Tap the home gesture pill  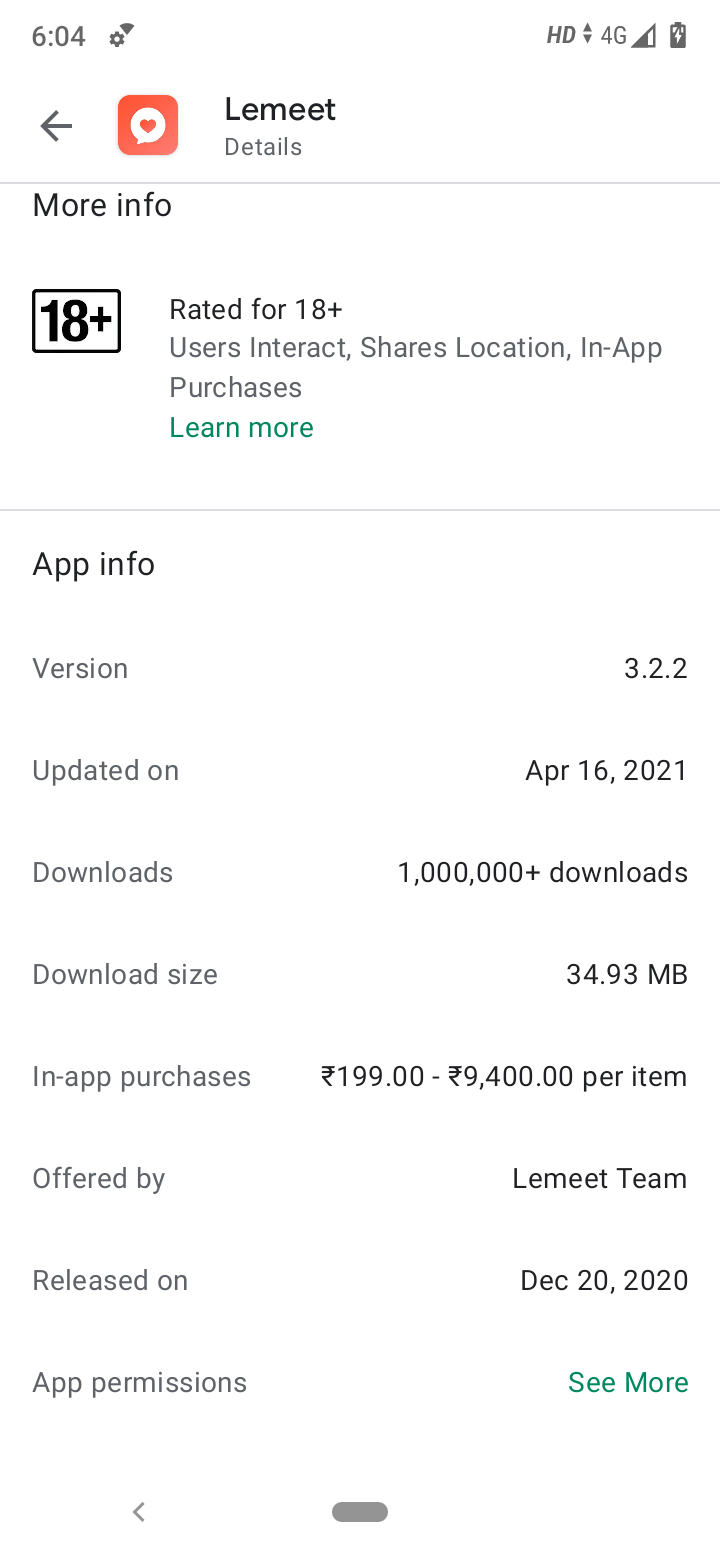[360, 1512]
